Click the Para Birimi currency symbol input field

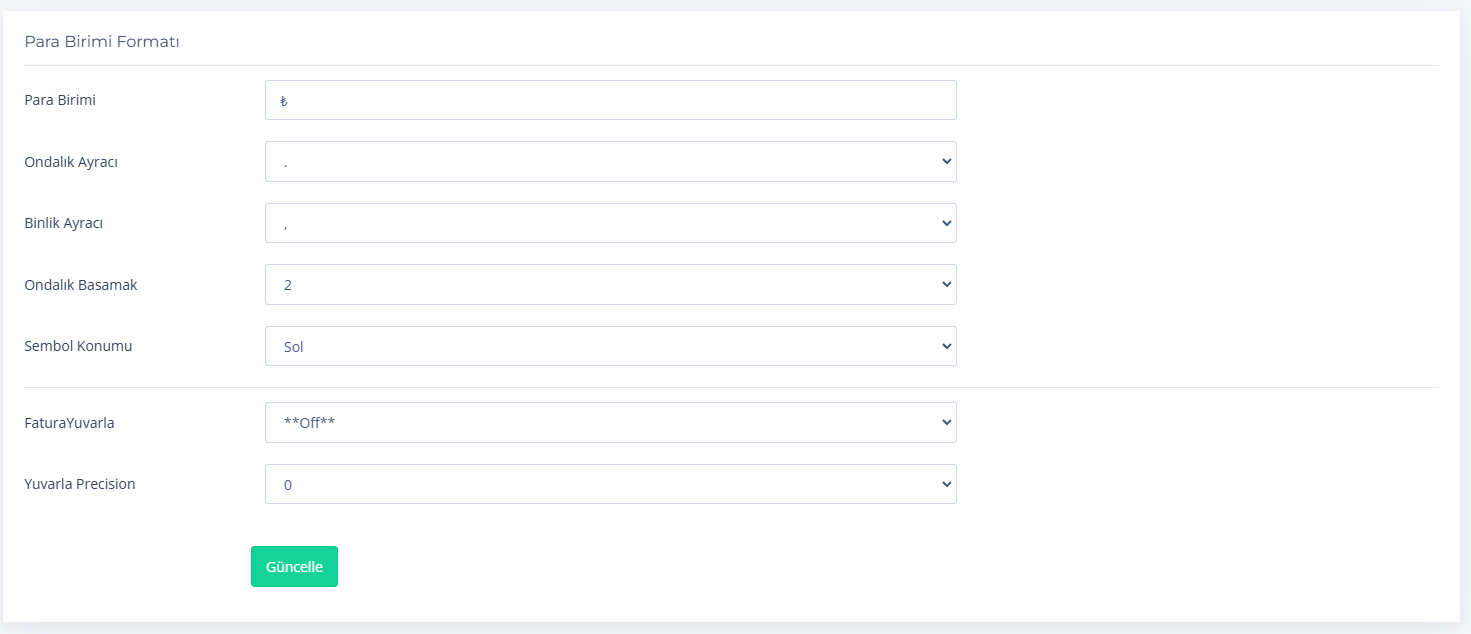coord(610,100)
